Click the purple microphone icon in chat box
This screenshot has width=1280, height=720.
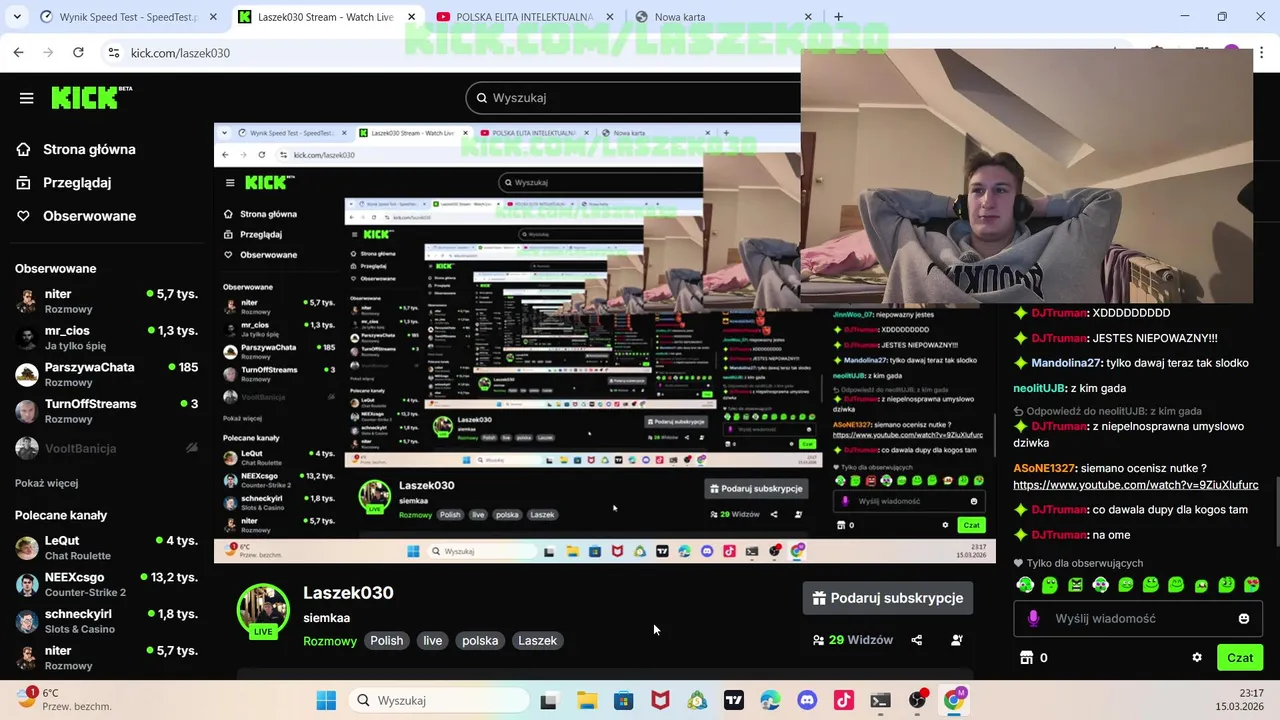tap(1033, 619)
